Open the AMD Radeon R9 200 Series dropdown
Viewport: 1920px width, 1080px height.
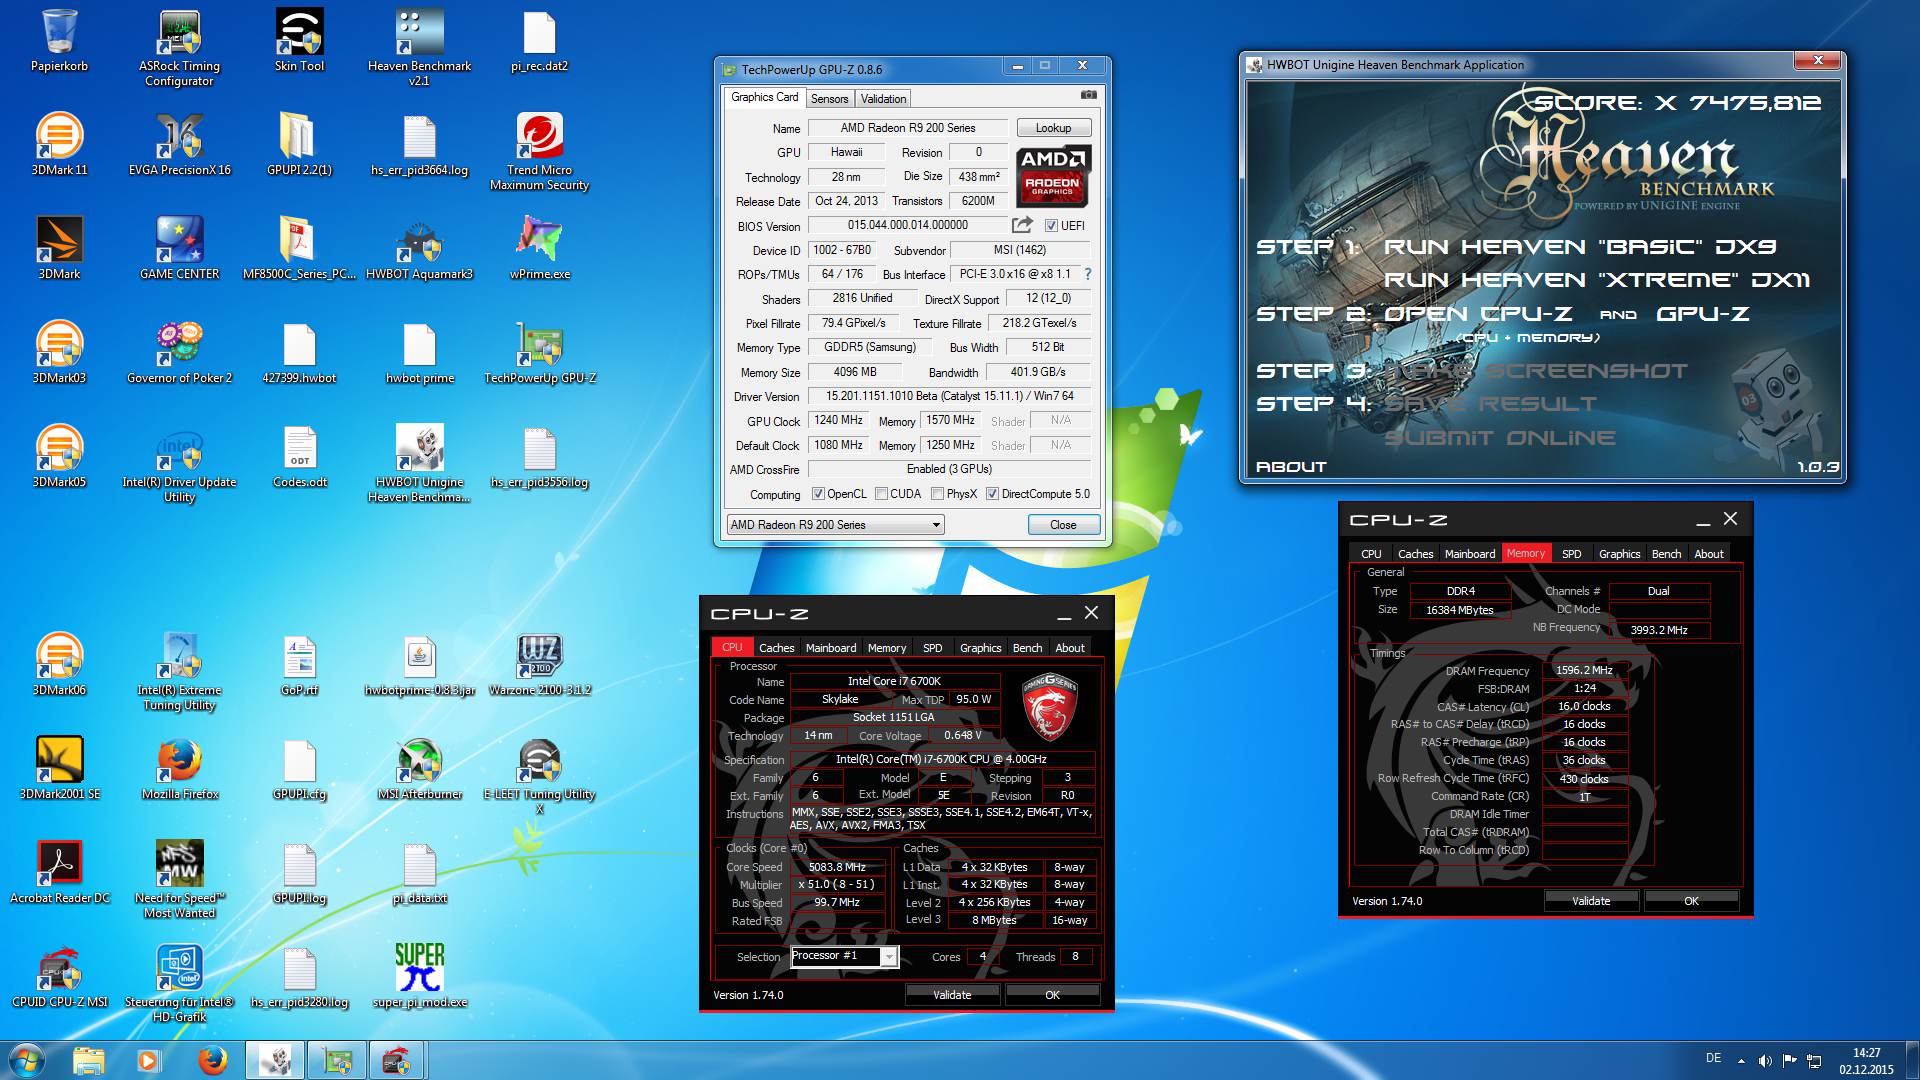[835, 525]
